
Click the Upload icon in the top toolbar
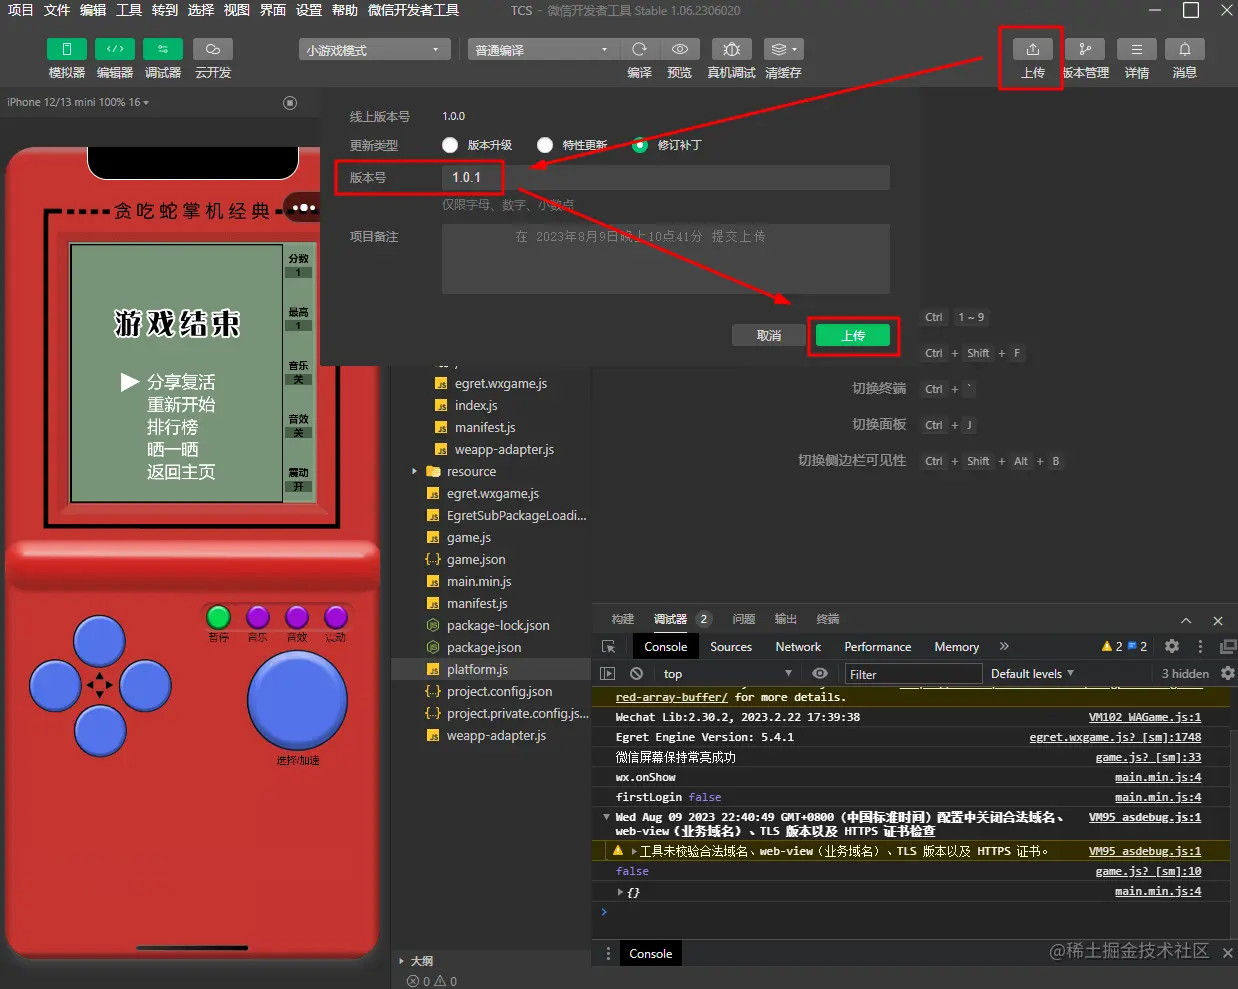point(1032,49)
